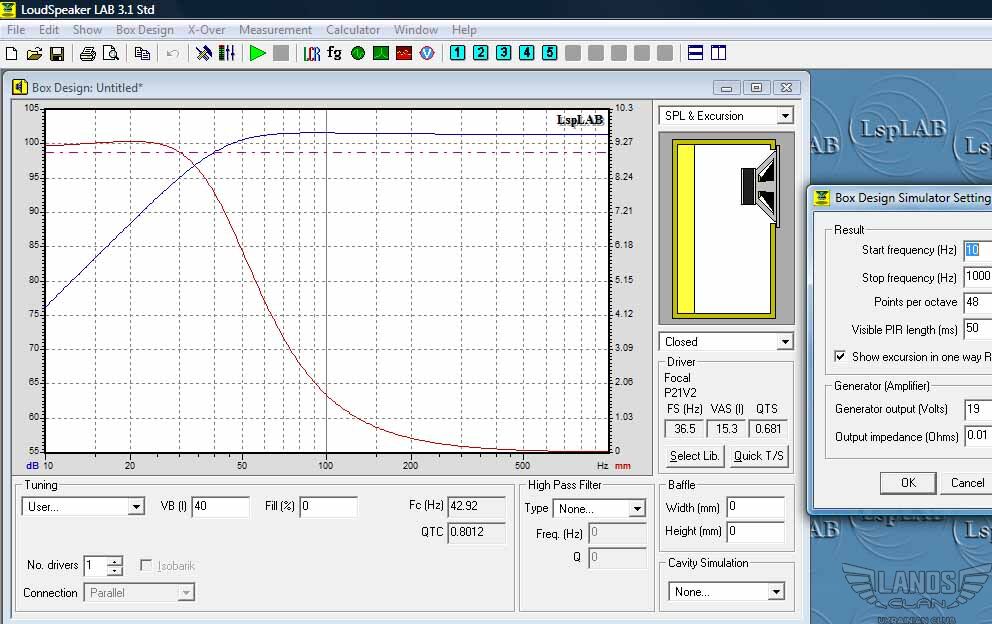Open the Closed box type dropdown
Image resolution: width=992 pixels, height=624 pixels.
[785, 342]
